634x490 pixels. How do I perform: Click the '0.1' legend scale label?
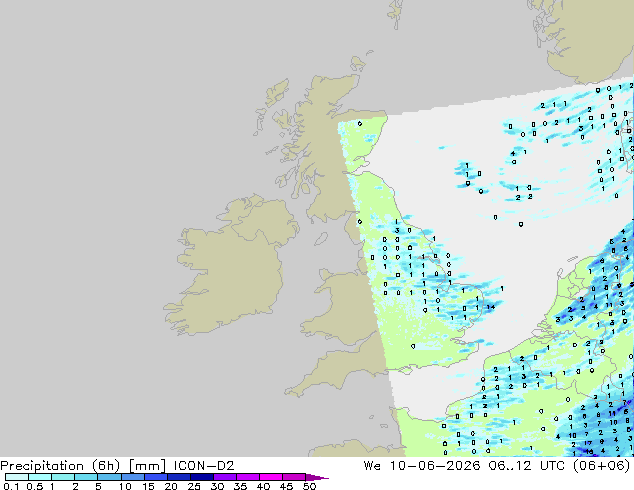pyautogui.click(x=11, y=486)
